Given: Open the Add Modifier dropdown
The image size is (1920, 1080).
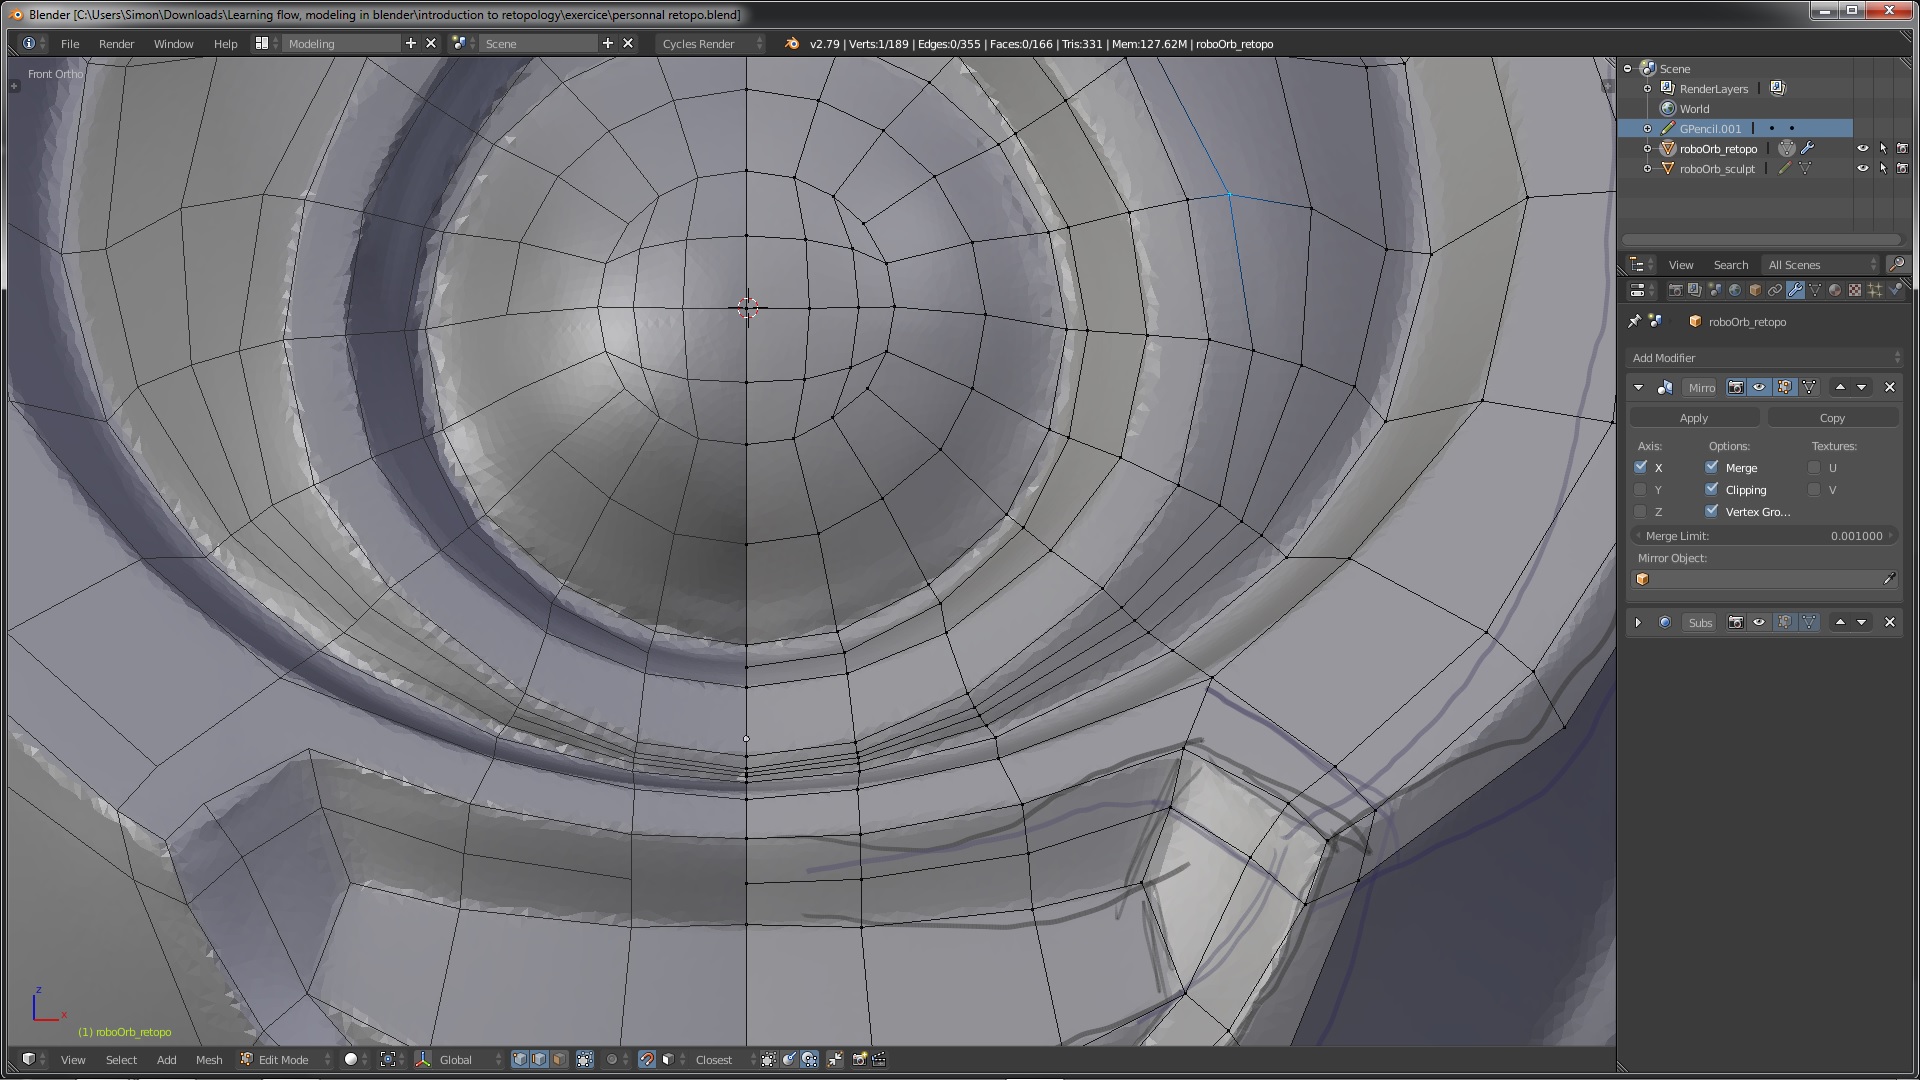Looking at the screenshot, I should coord(1765,358).
